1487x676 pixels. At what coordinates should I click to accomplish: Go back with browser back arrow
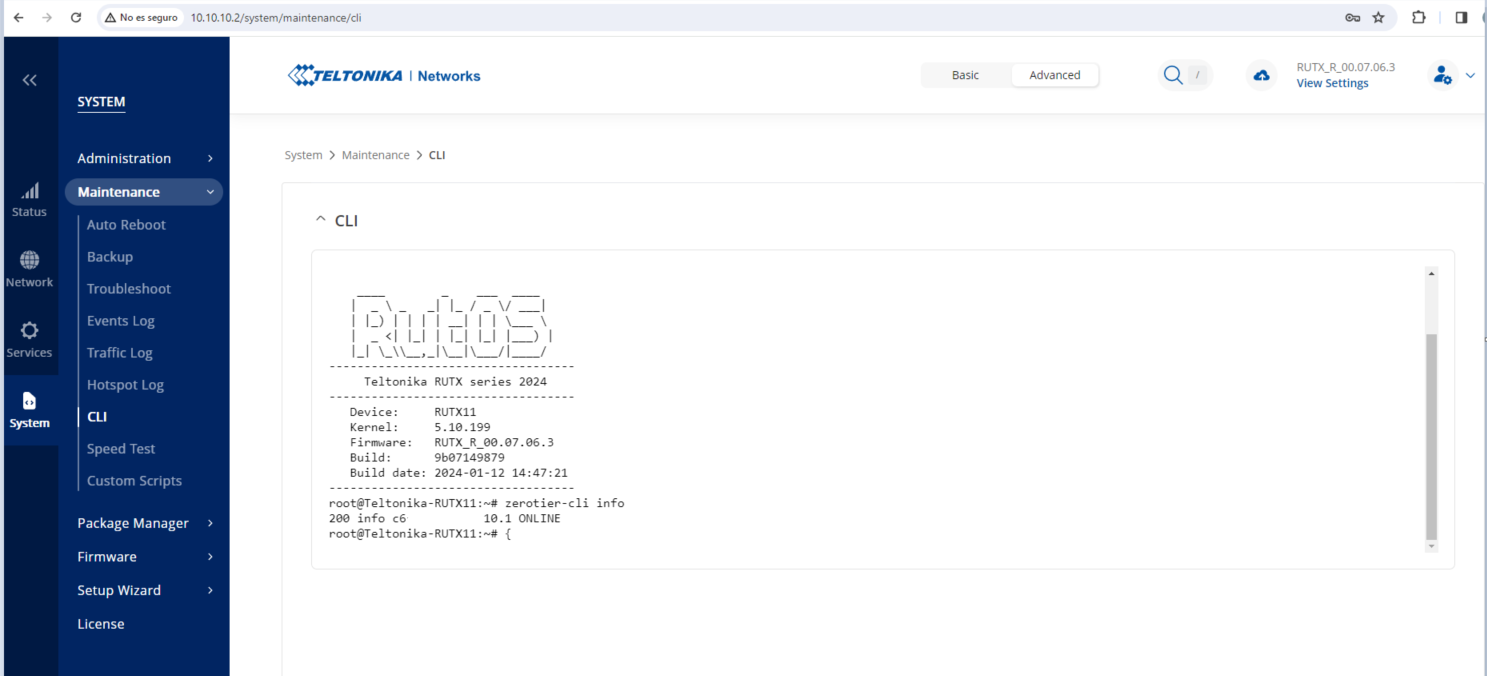pyautogui.click(x=18, y=18)
